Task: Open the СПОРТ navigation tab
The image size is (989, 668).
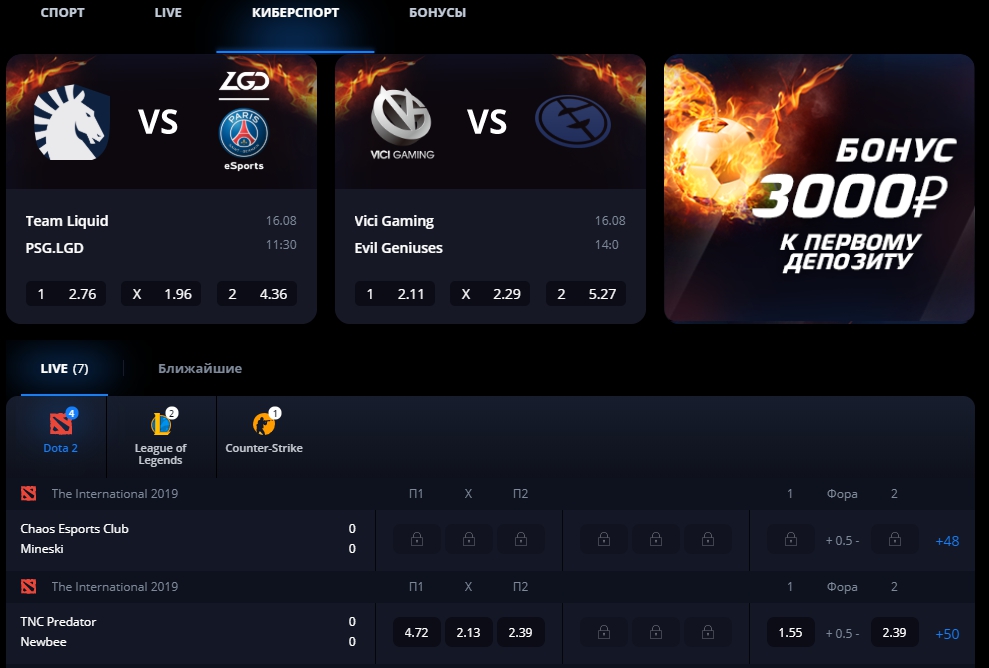Action: pyautogui.click(x=62, y=13)
